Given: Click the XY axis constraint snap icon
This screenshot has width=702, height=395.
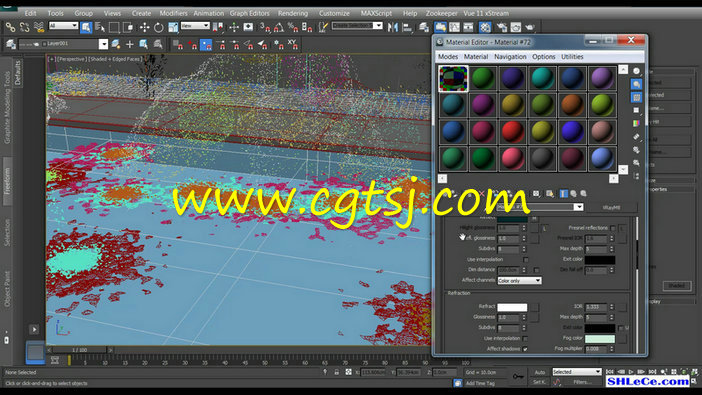Looking at the screenshot, I should pyautogui.click(x=292, y=44).
